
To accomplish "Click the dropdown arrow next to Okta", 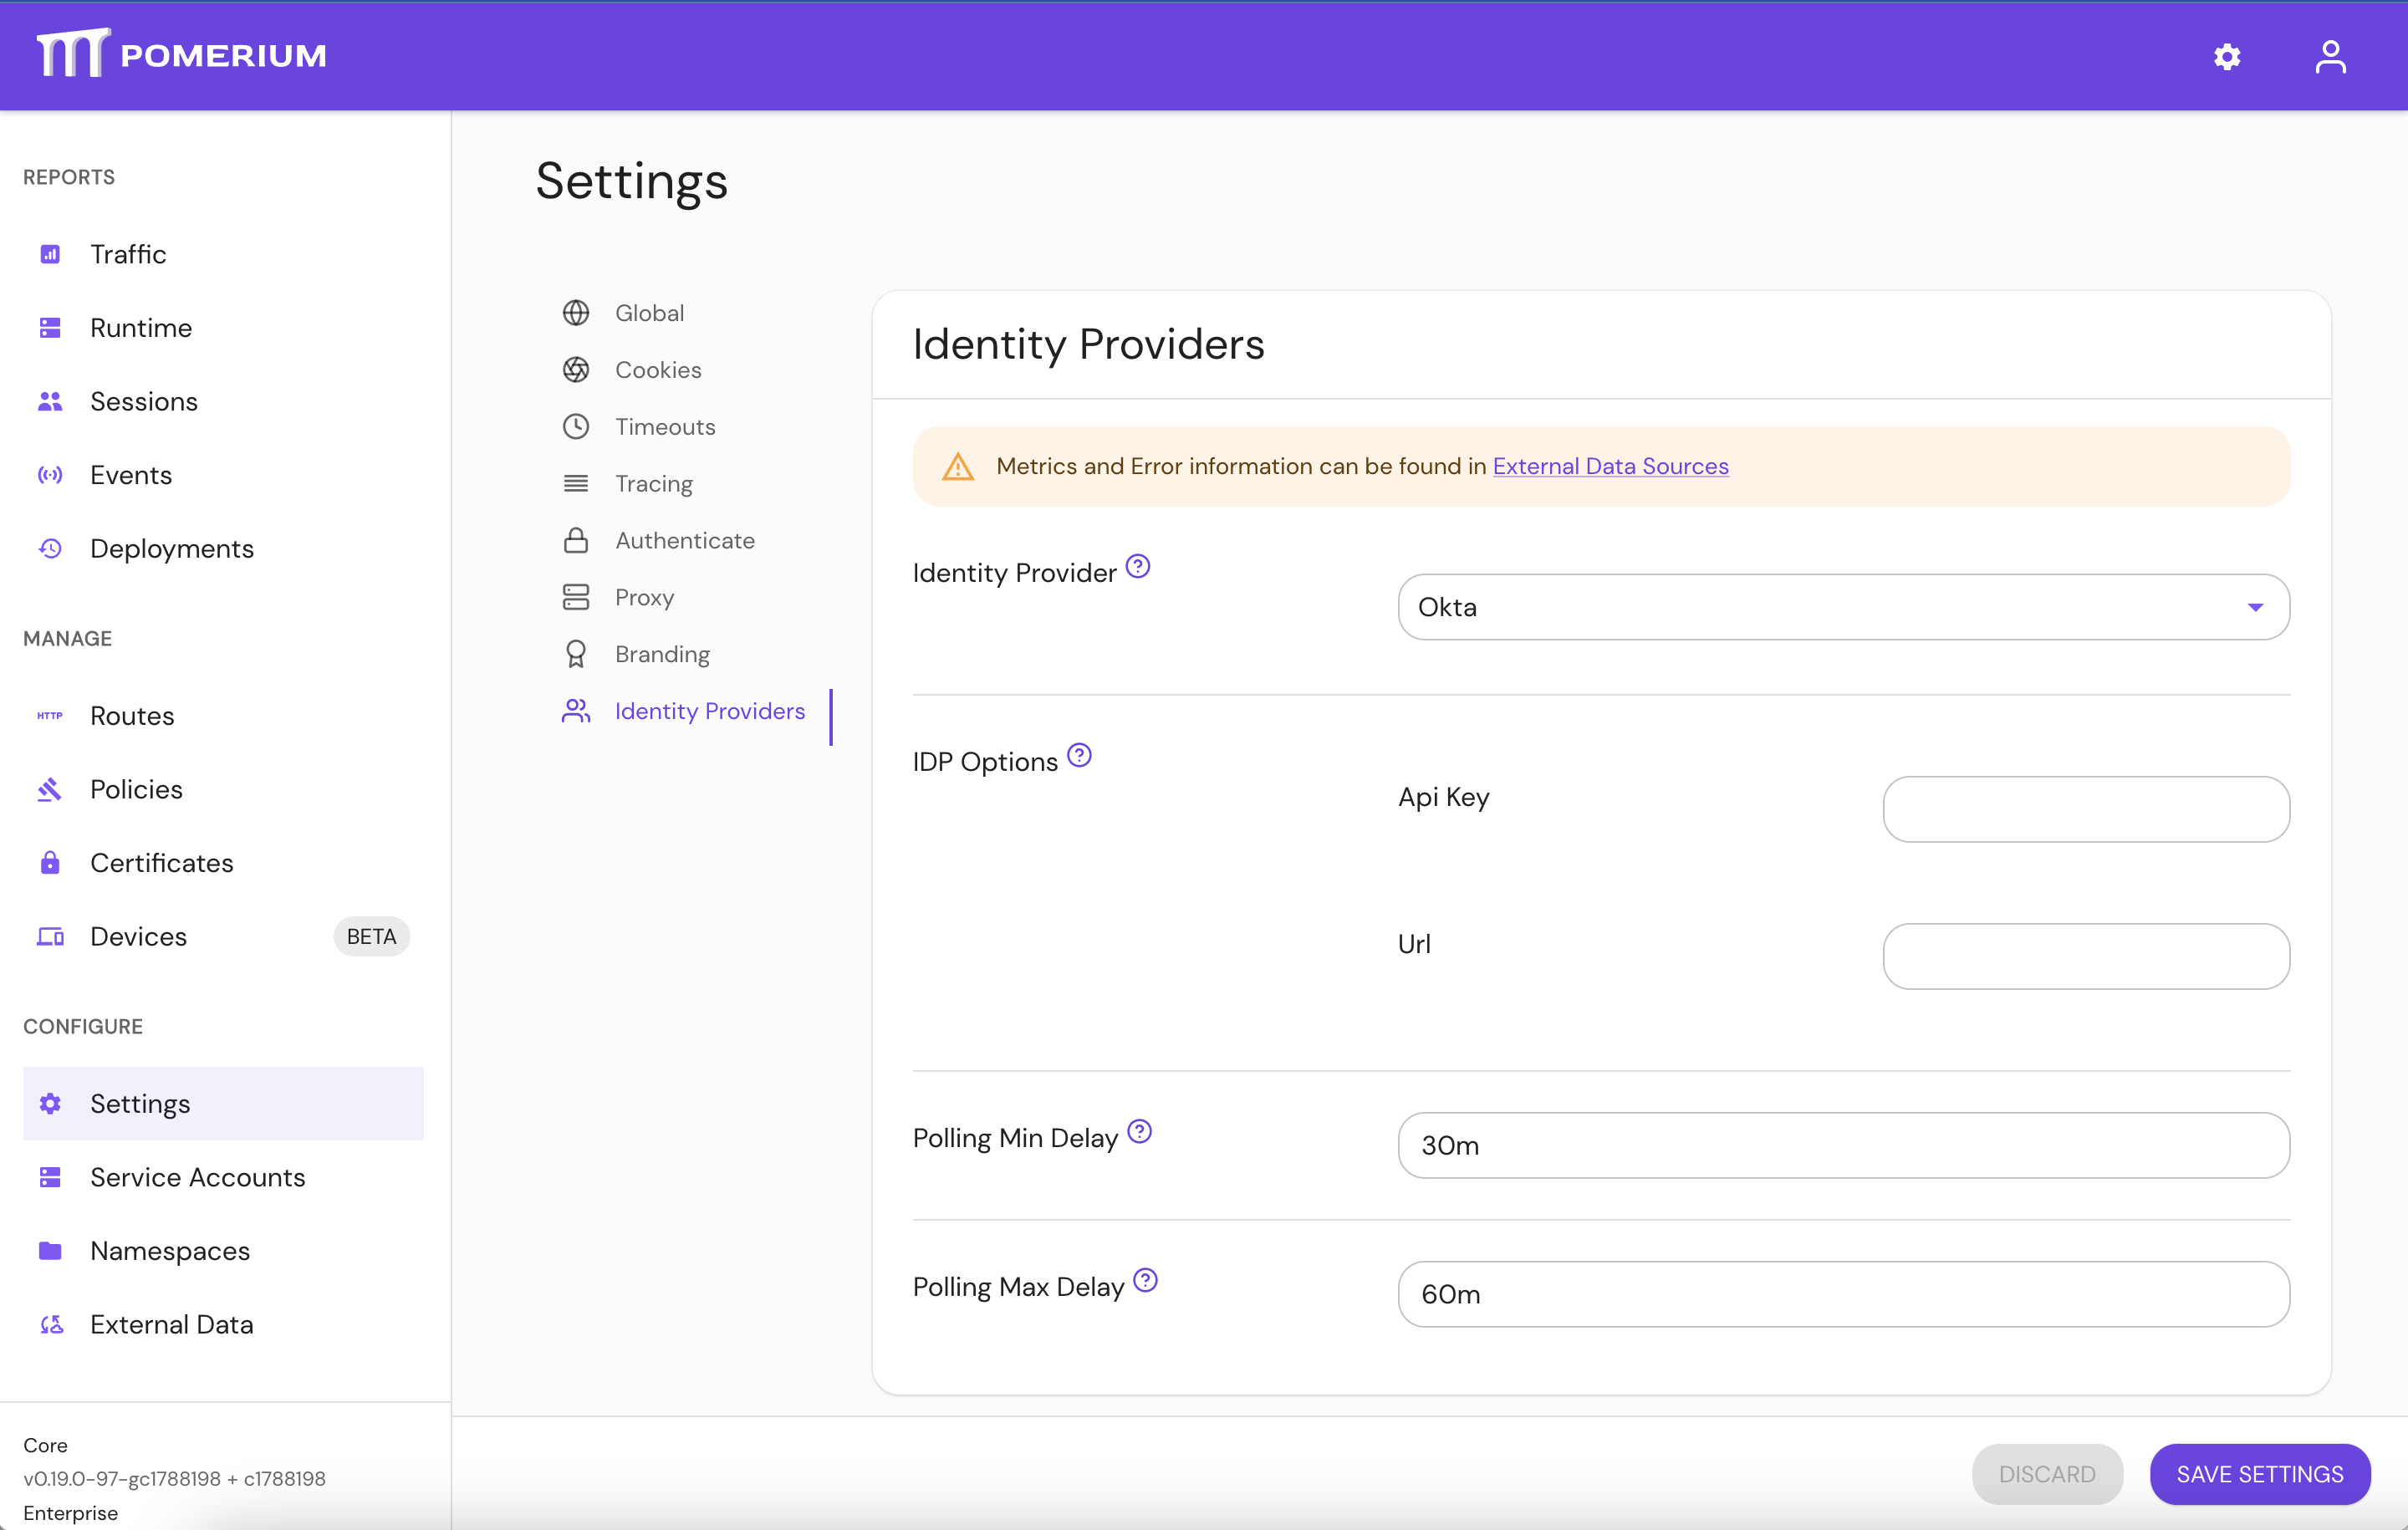I will [x=2255, y=607].
